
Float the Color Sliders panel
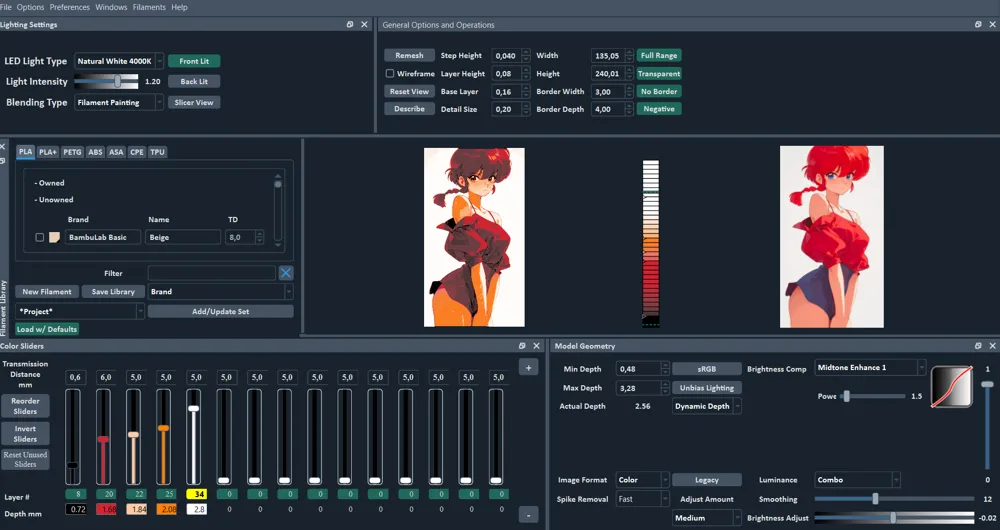point(522,346)
